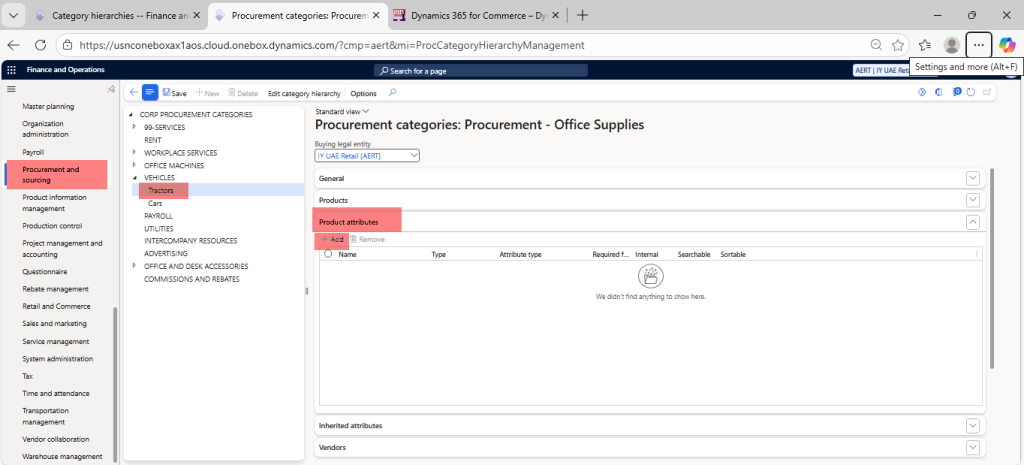The image size is (1024, 465).
Task: Click Edit category hierarchy button
Action: (x=304, y=93)
